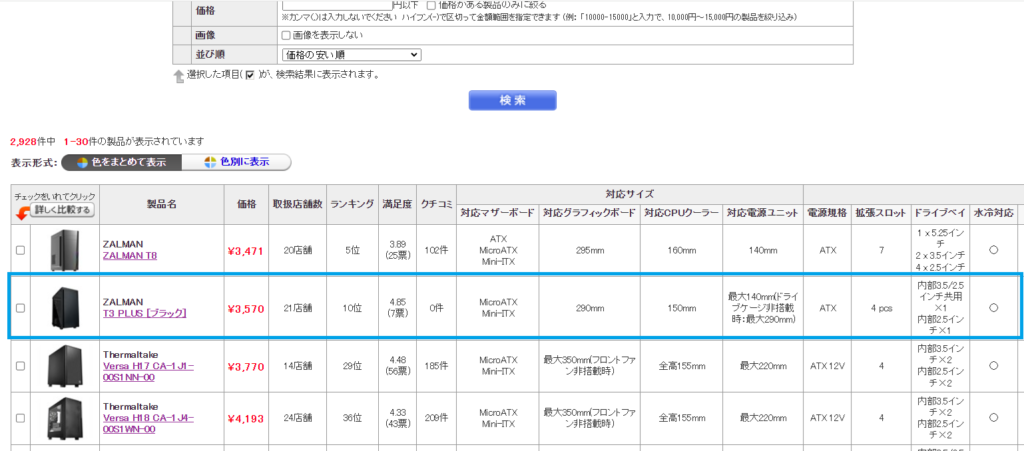Click the T3 PLUS case thumbnail

tap(65, 307)
